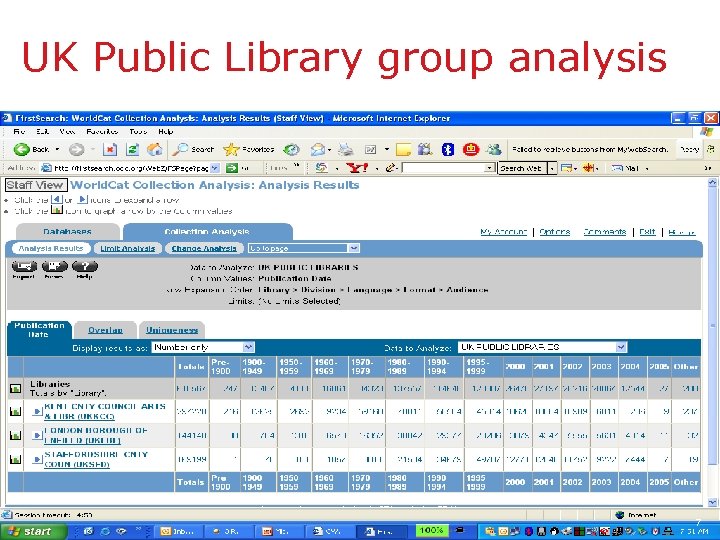
Task: Open the Help menu
Action: coord(165,132)
